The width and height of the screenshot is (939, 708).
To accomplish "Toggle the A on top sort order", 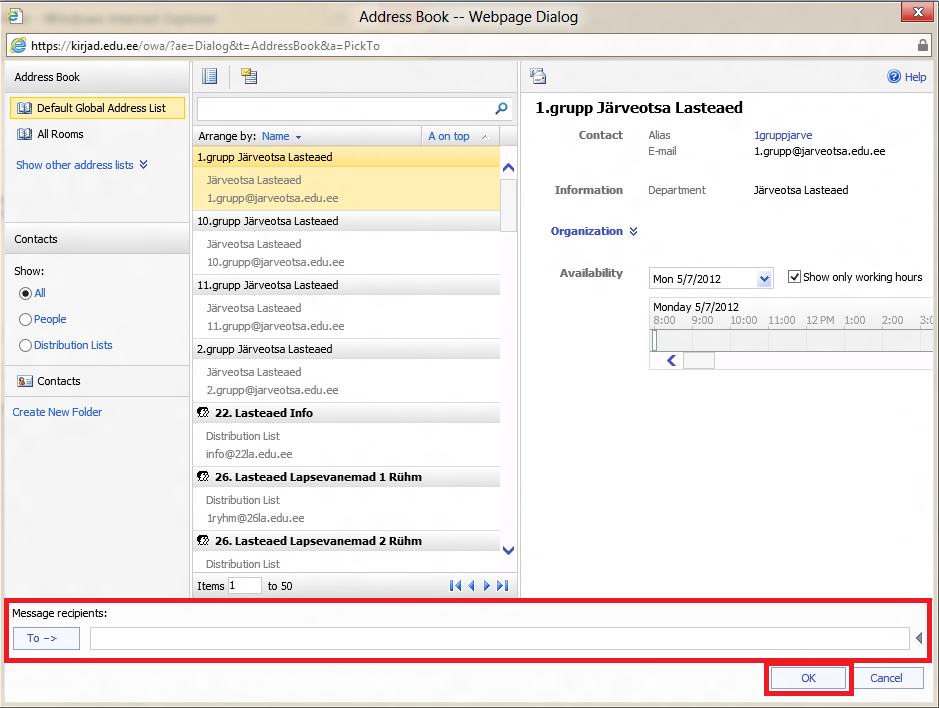I will pyautogui.click(x=459, y=137).
